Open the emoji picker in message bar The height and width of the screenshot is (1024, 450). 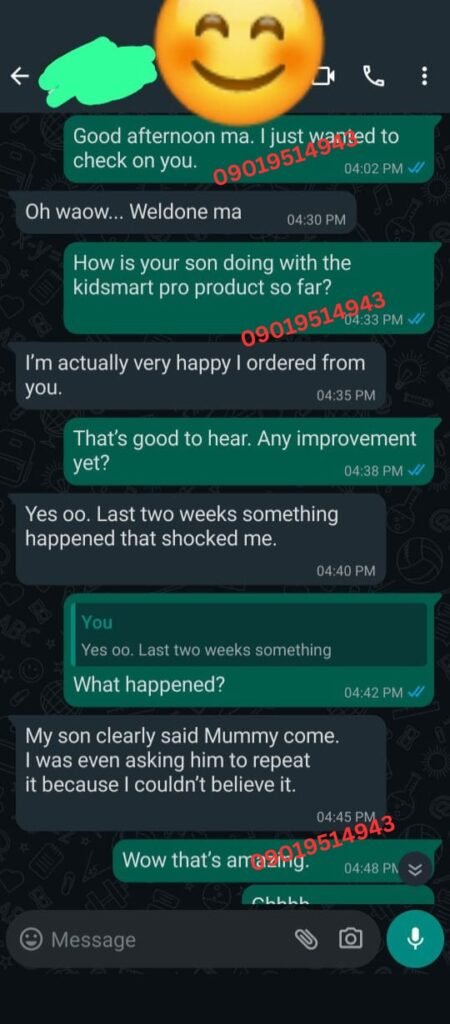(29, 939)
